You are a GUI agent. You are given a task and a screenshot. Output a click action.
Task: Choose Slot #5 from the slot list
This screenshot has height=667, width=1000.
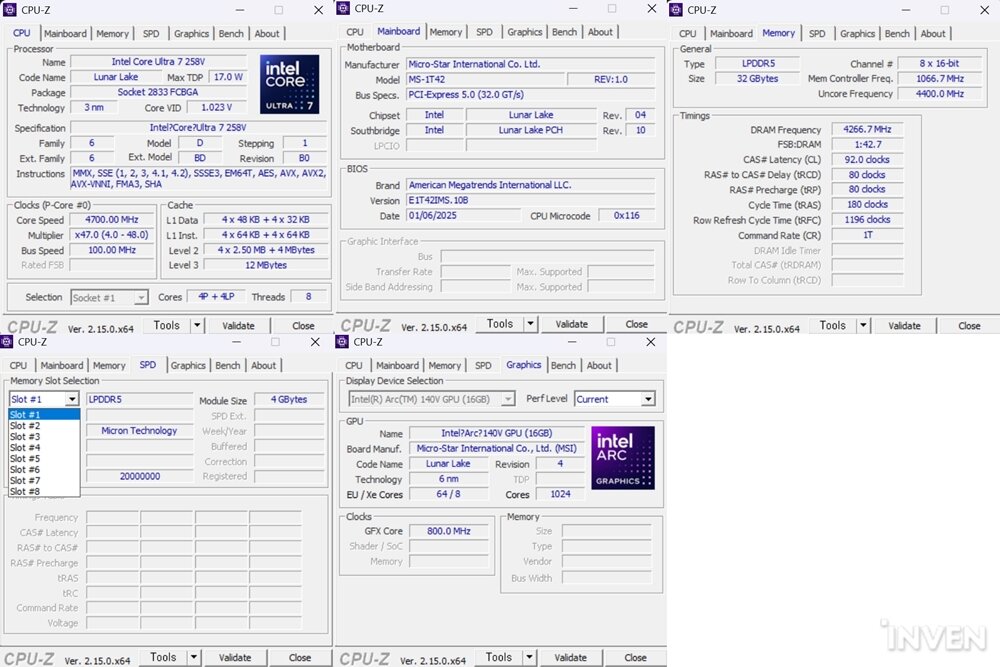(44, 458)
